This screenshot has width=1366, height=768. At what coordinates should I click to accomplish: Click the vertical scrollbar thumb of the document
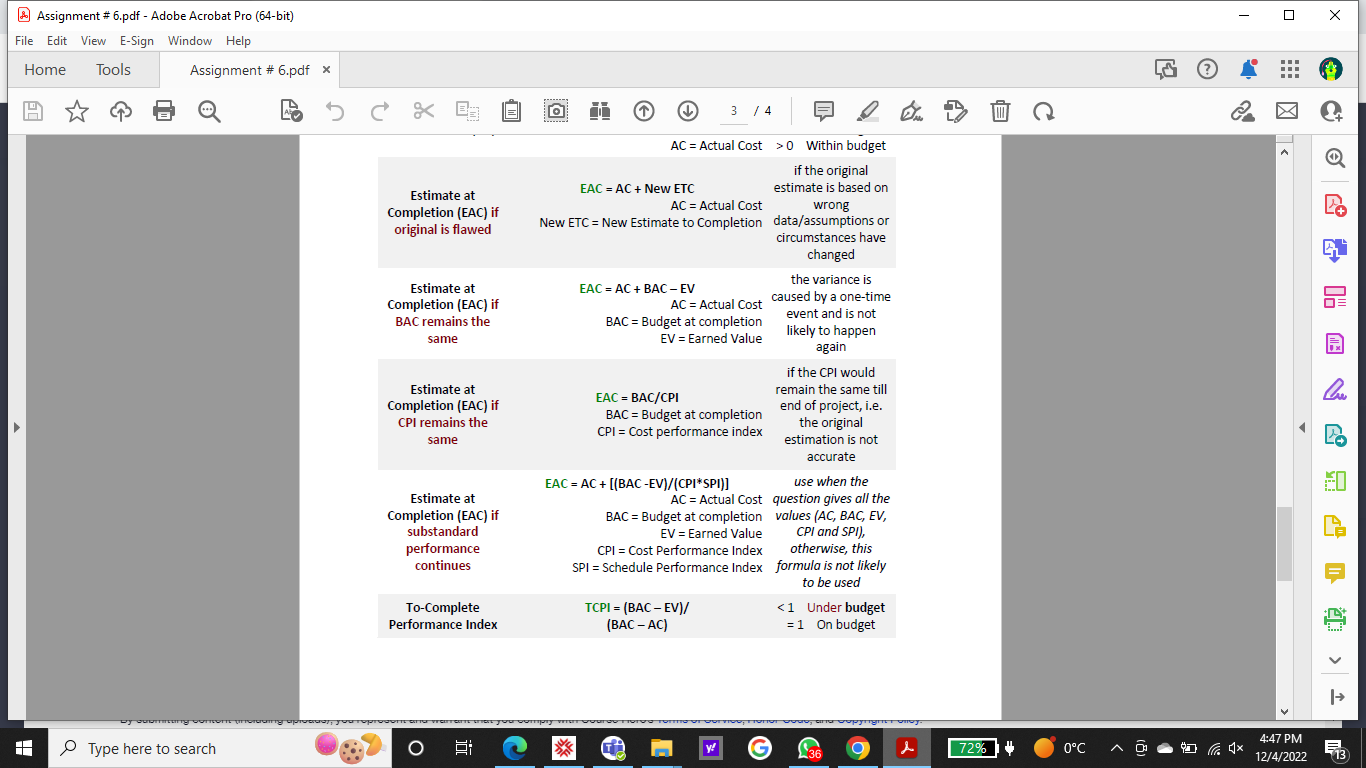tap(1284, 544)
